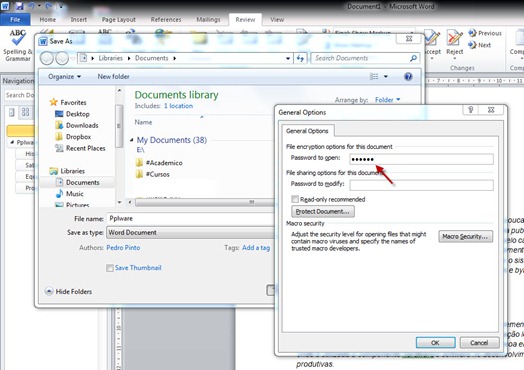Click General Options help question icon
This screenshot has height=370, width=524.
click(x=471, y=110)
